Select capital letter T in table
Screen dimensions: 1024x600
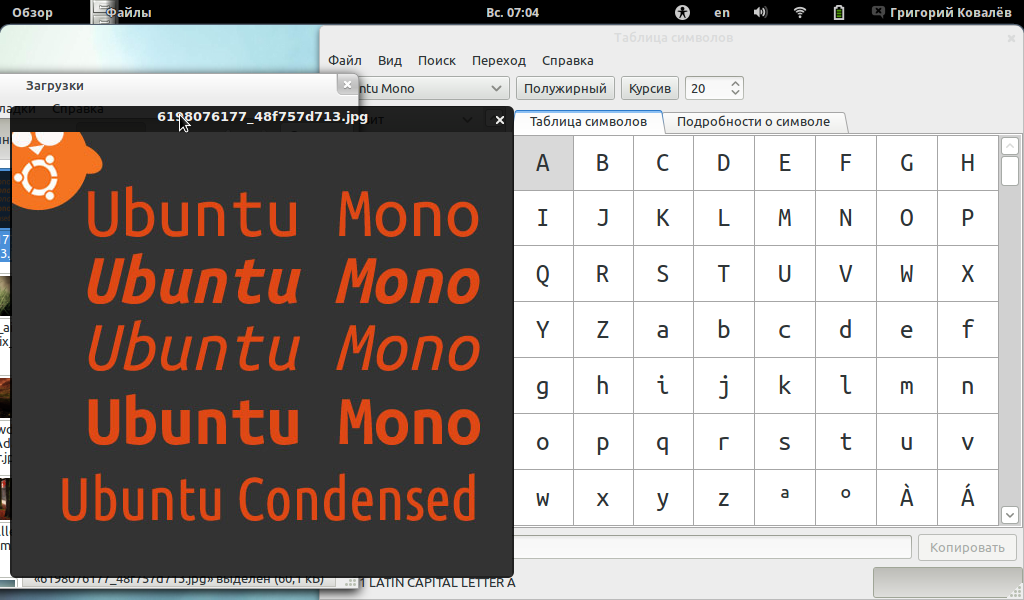point(724,274)
